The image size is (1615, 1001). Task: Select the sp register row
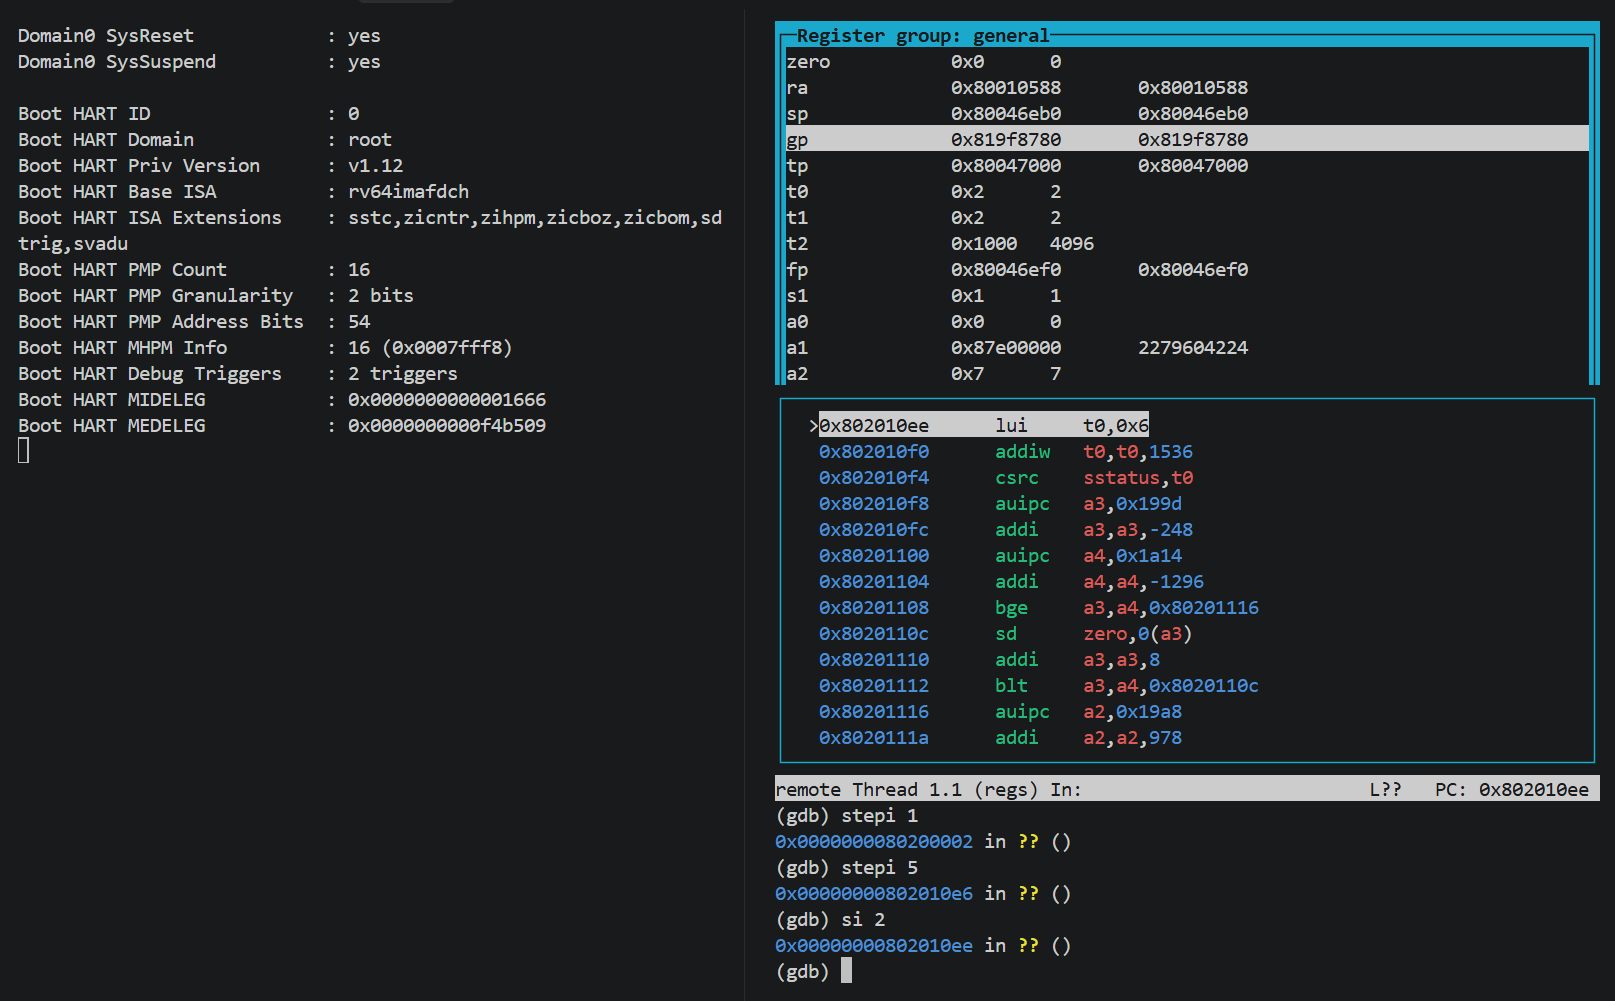[x=1187, y=113]
